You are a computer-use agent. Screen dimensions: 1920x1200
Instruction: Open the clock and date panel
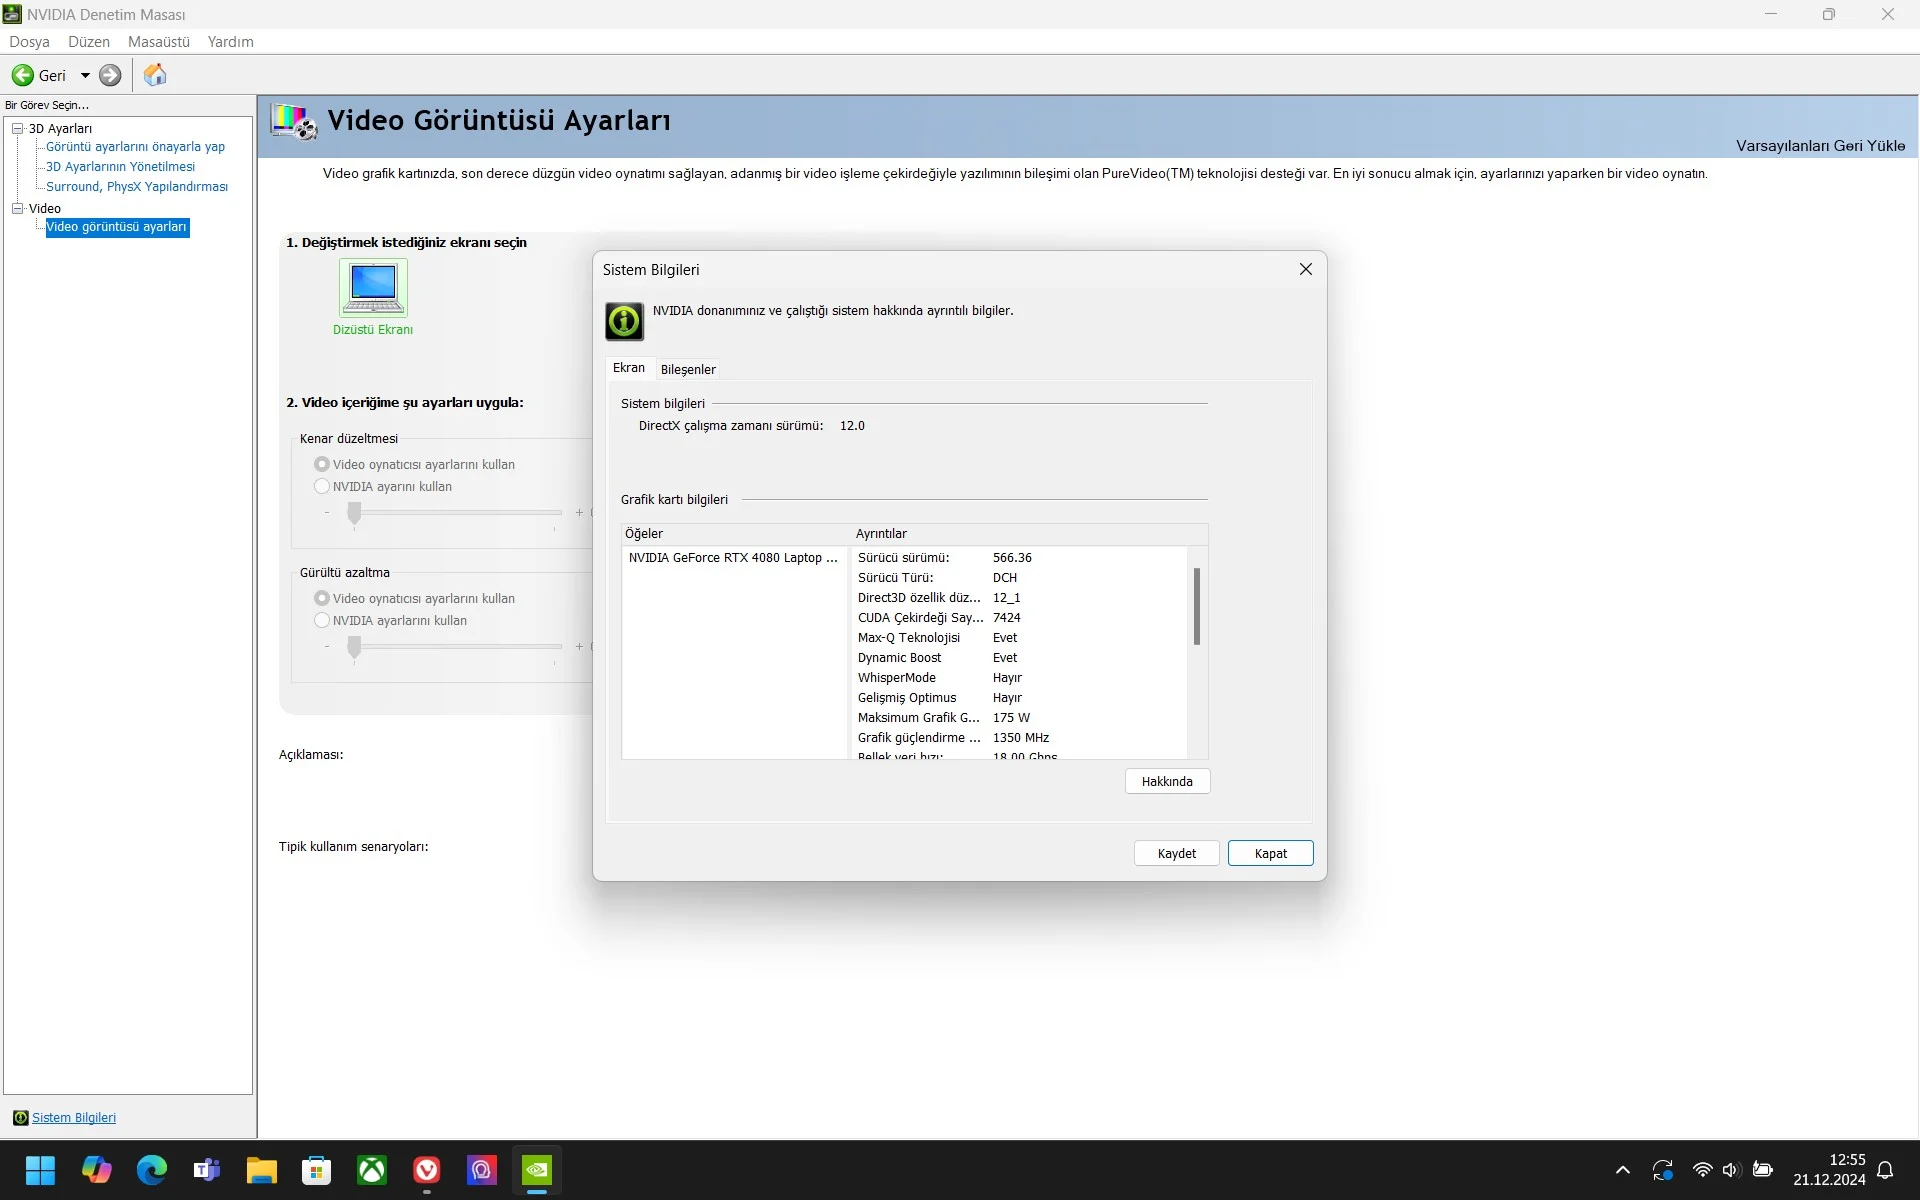coord(1829,1170)
